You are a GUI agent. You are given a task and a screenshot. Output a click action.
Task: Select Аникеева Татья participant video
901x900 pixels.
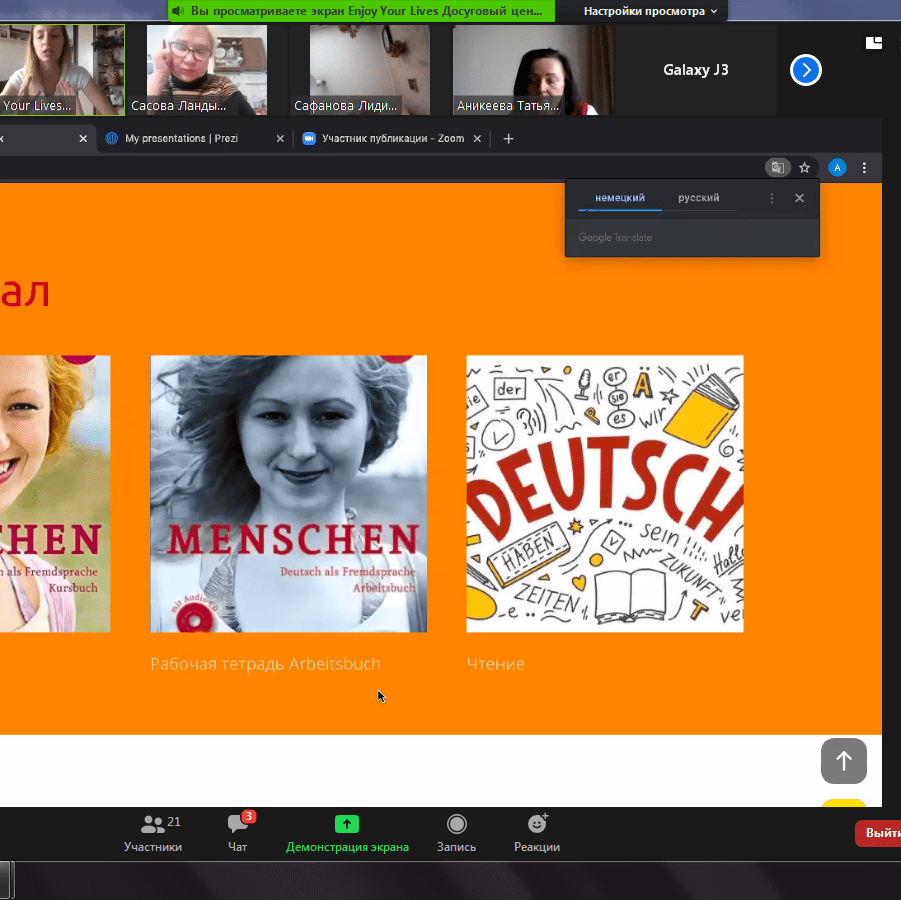coord(533,70)
